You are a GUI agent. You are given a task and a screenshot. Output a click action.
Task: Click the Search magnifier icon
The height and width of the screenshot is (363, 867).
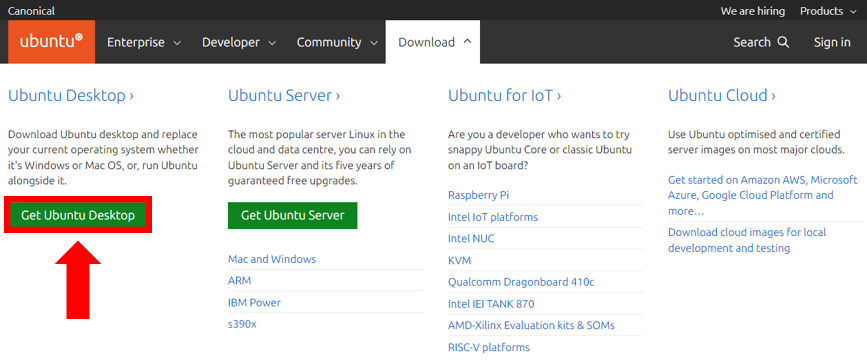[783, 42]
